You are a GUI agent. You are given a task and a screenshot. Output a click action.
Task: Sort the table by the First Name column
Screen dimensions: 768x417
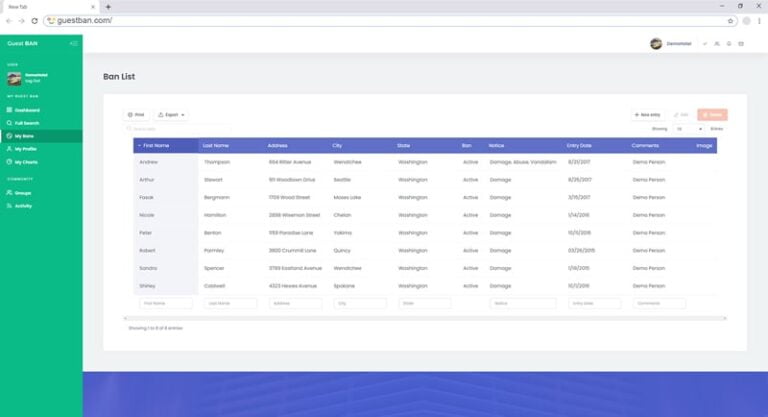point(155,146)
